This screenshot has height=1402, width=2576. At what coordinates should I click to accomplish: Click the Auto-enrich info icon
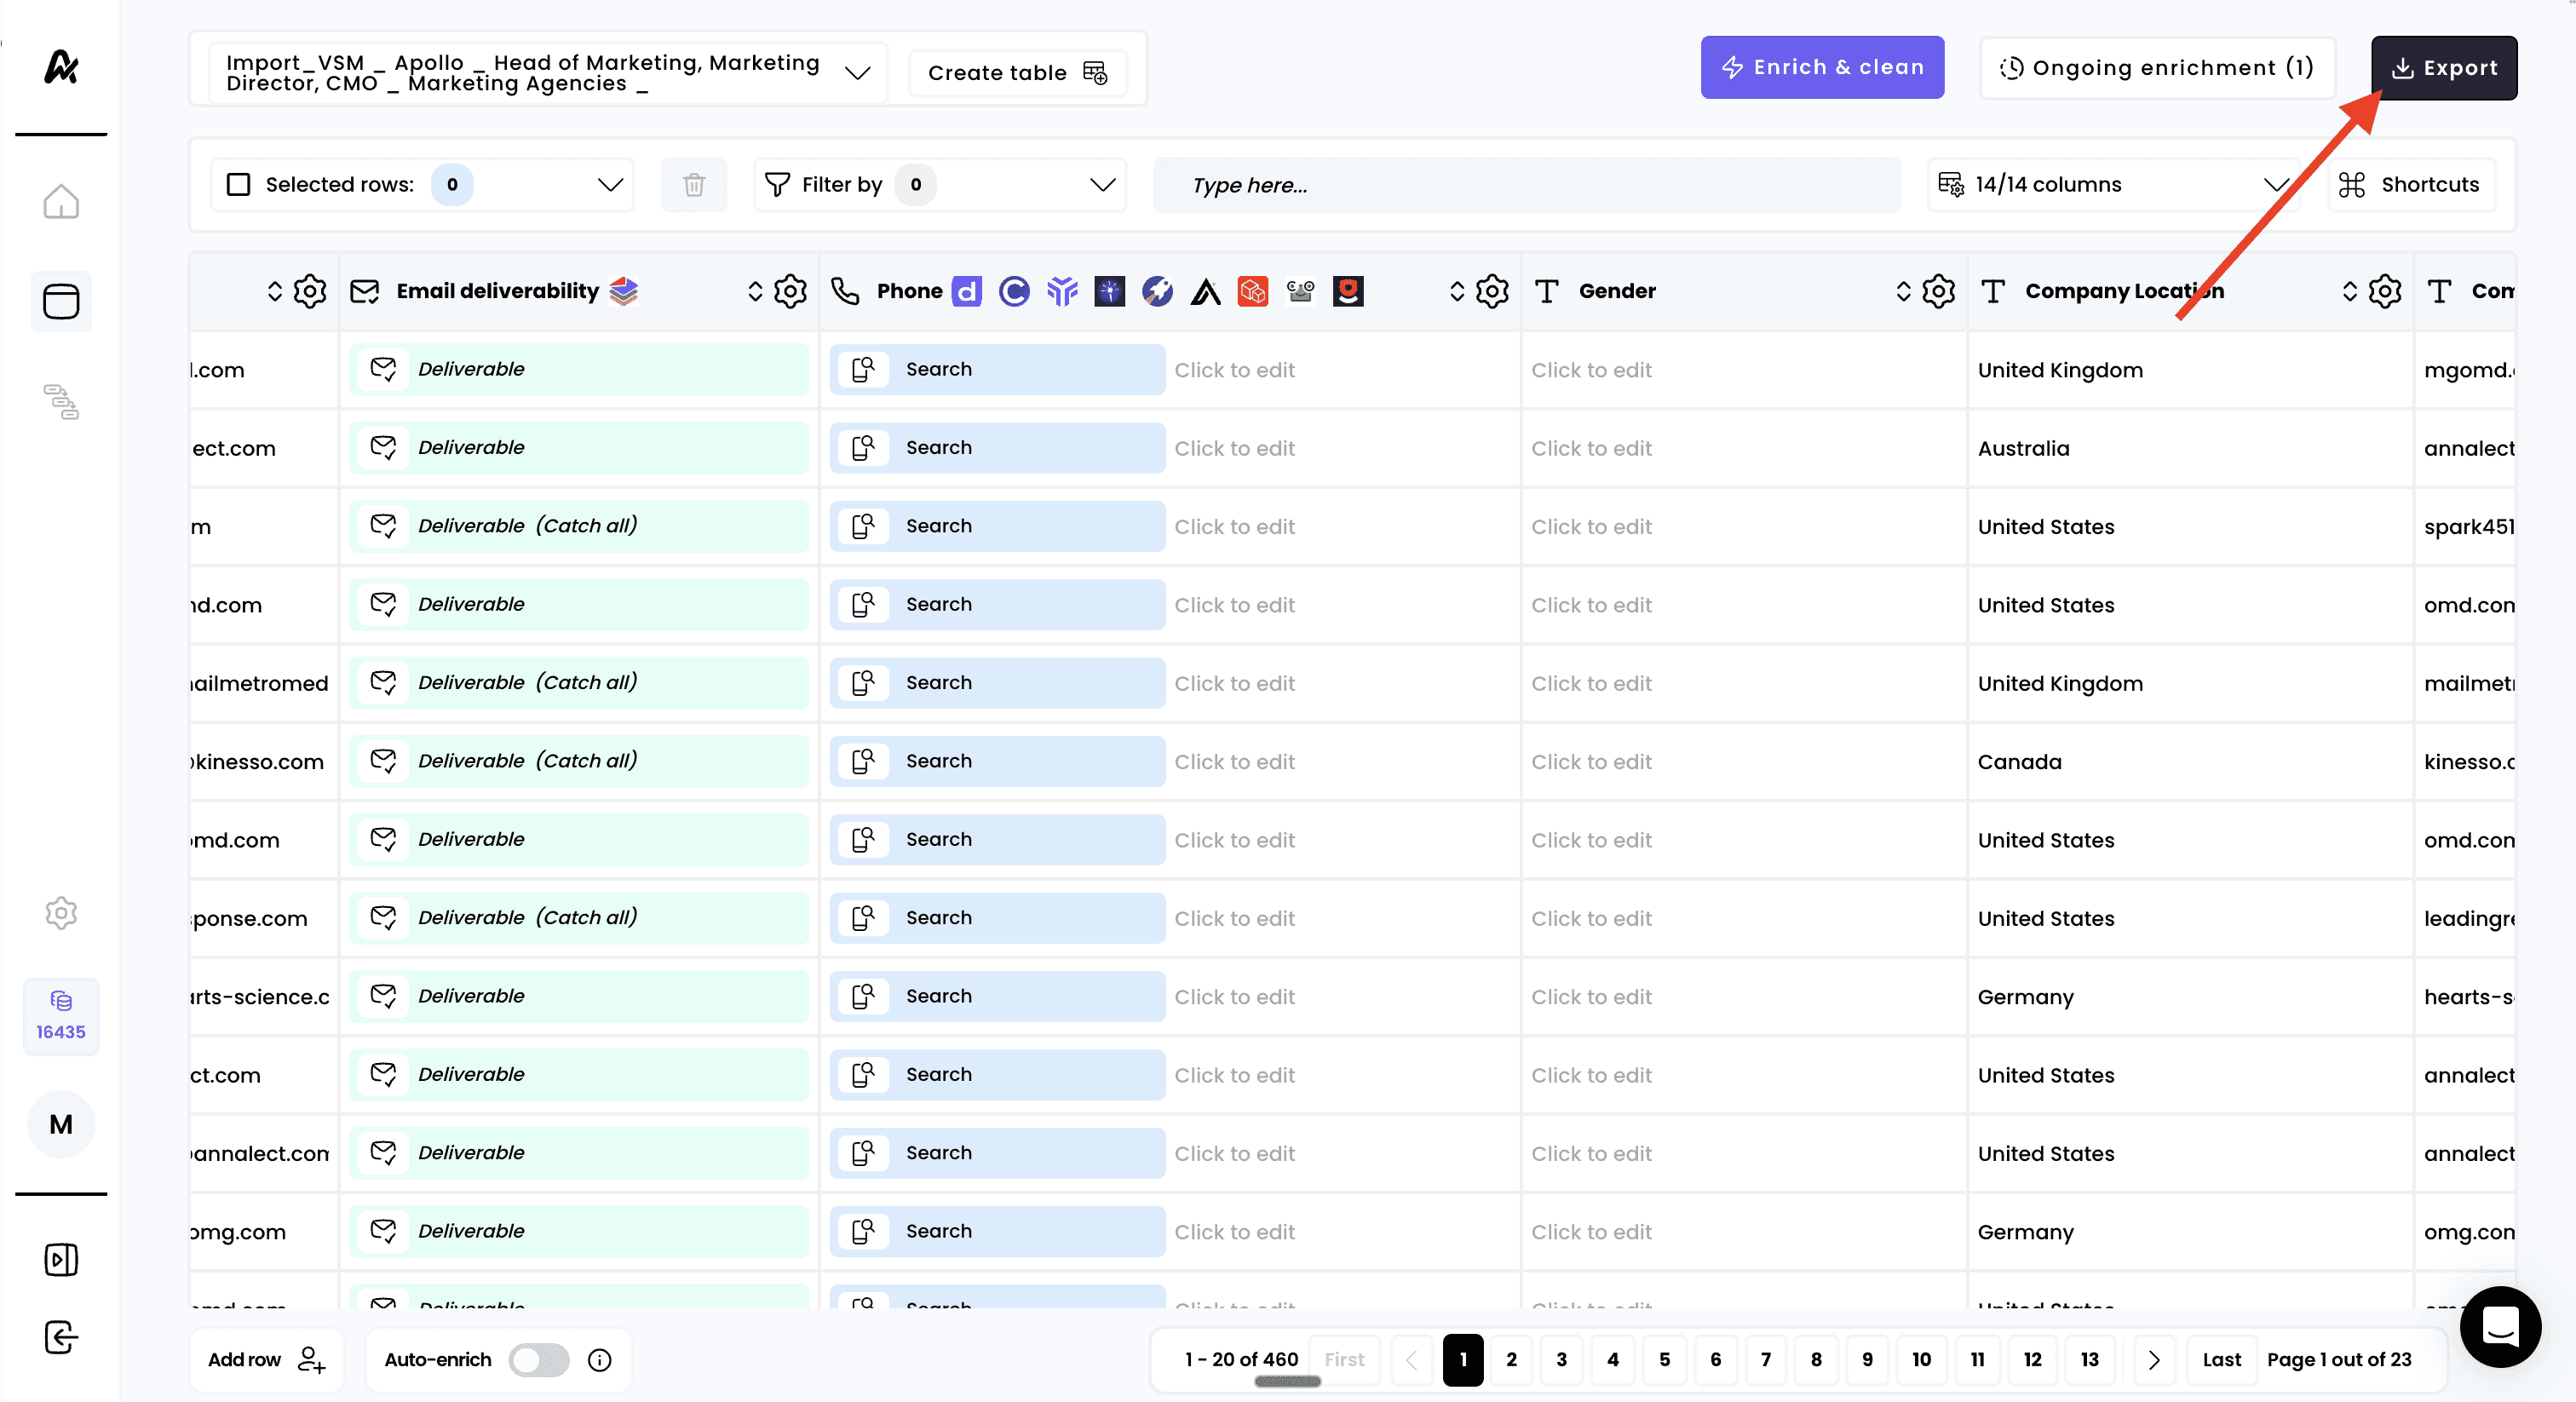tap(599, 1359)
